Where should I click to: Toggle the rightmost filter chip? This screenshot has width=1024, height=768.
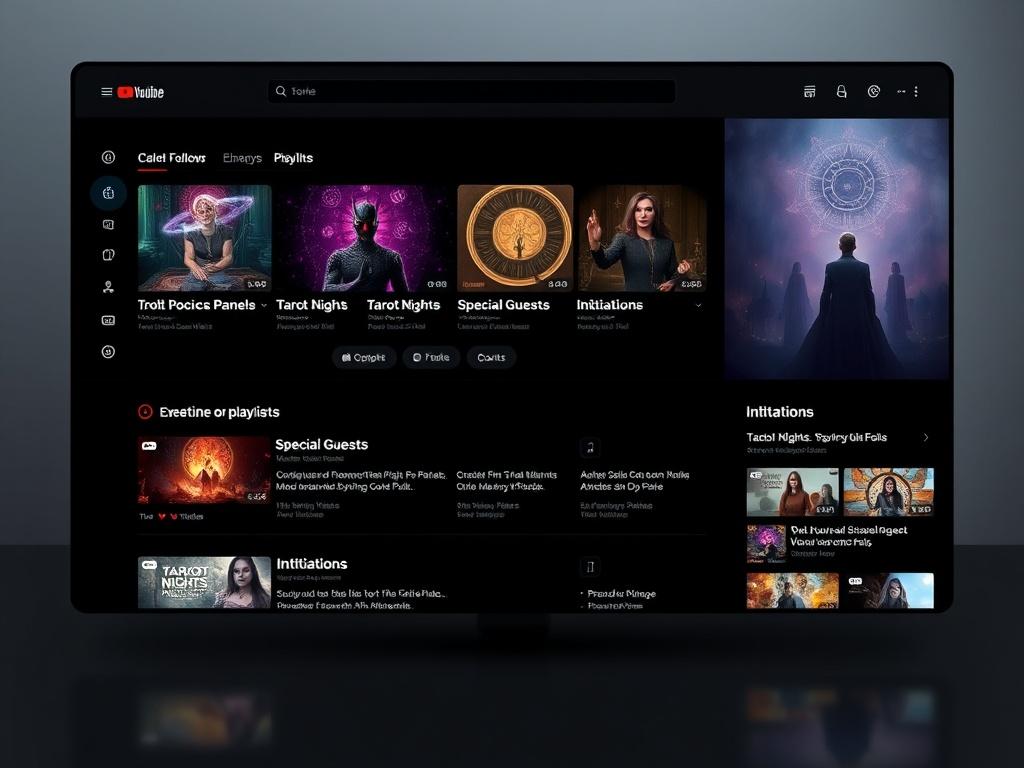tap(491, 357)
